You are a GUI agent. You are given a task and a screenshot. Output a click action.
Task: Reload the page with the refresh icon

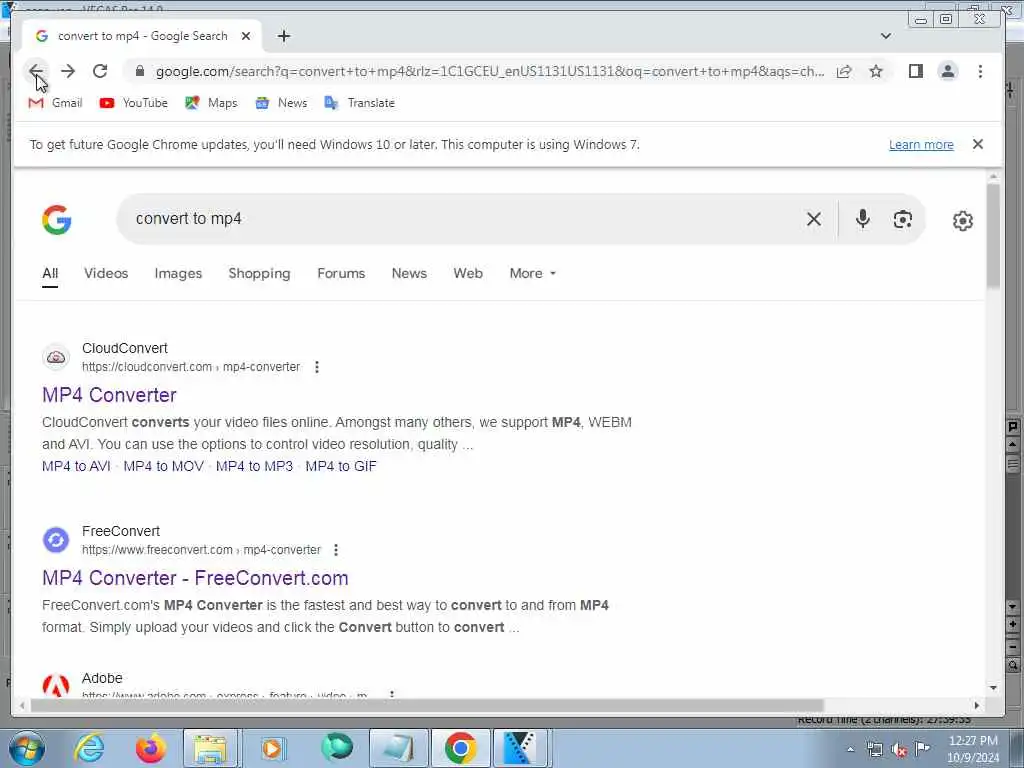100,71
